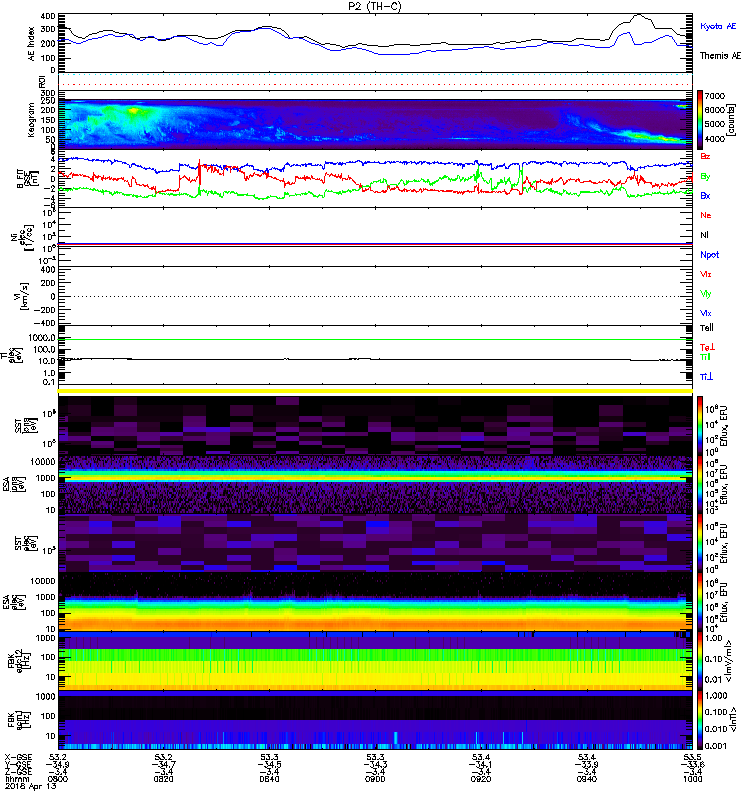
Task: Click the 53.5 X-GSE position value
Action: tap(692, 757)
